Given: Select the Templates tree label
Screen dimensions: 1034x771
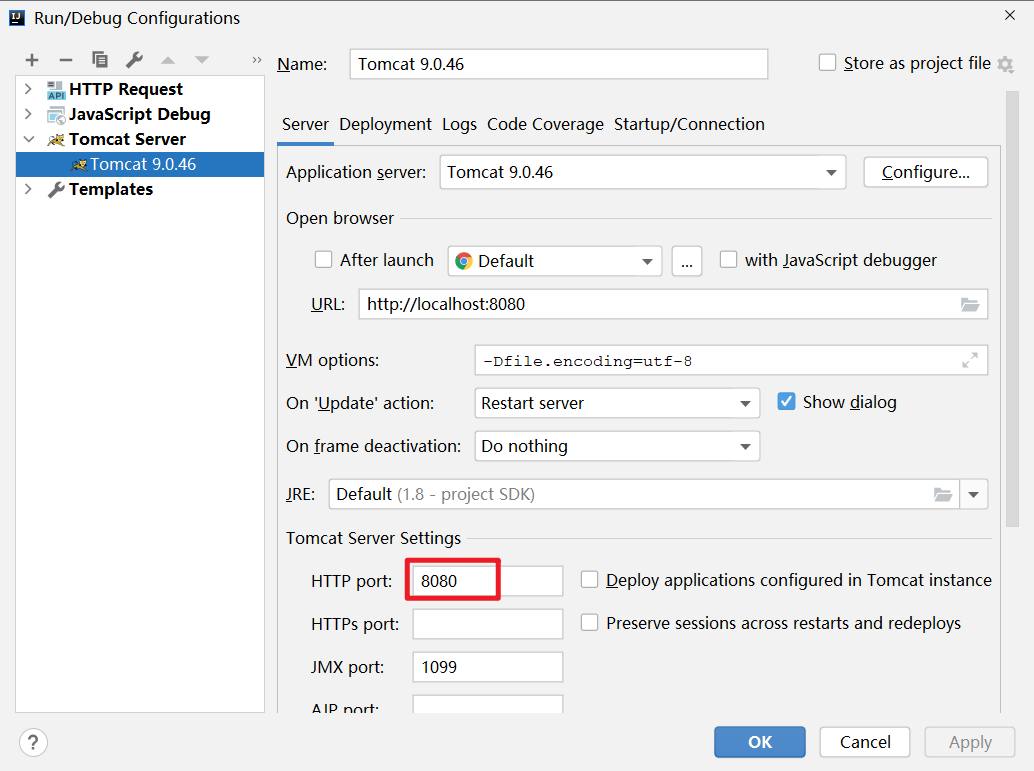Looking at the screenshot, I should click(111, 189).
